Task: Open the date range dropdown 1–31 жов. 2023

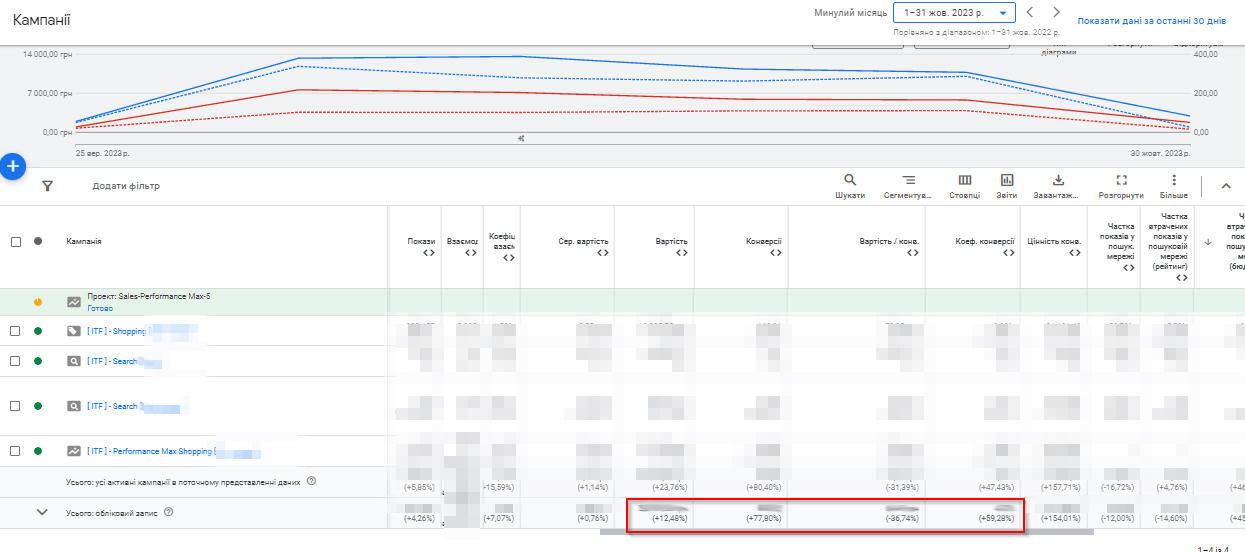Action: tap(954, 13)
